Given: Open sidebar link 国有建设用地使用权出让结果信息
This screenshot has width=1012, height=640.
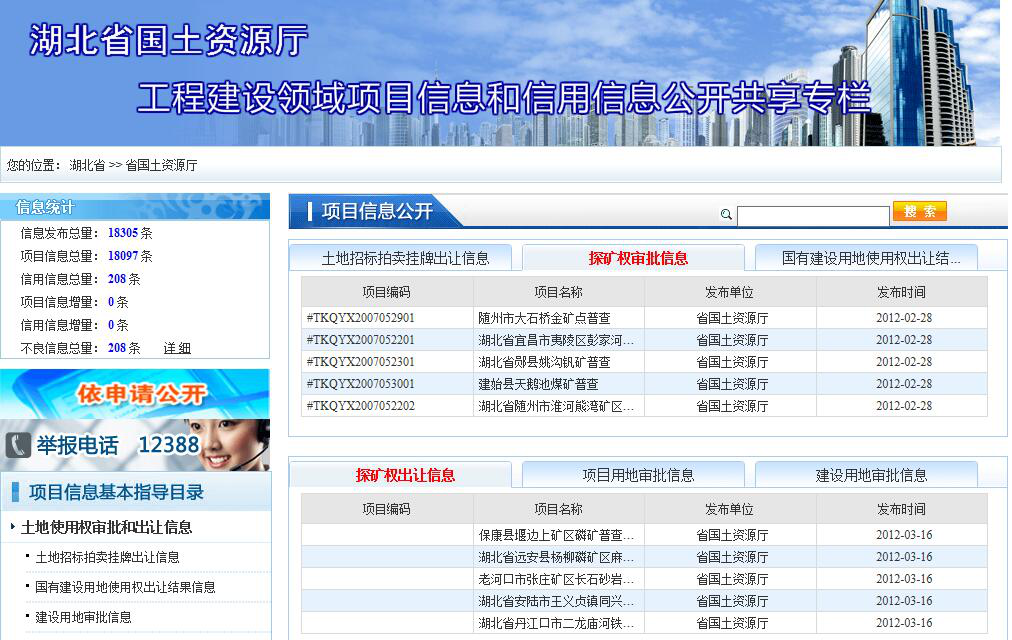Looking at the screenshot, I should pyautogui.click(x=125, y=587).
